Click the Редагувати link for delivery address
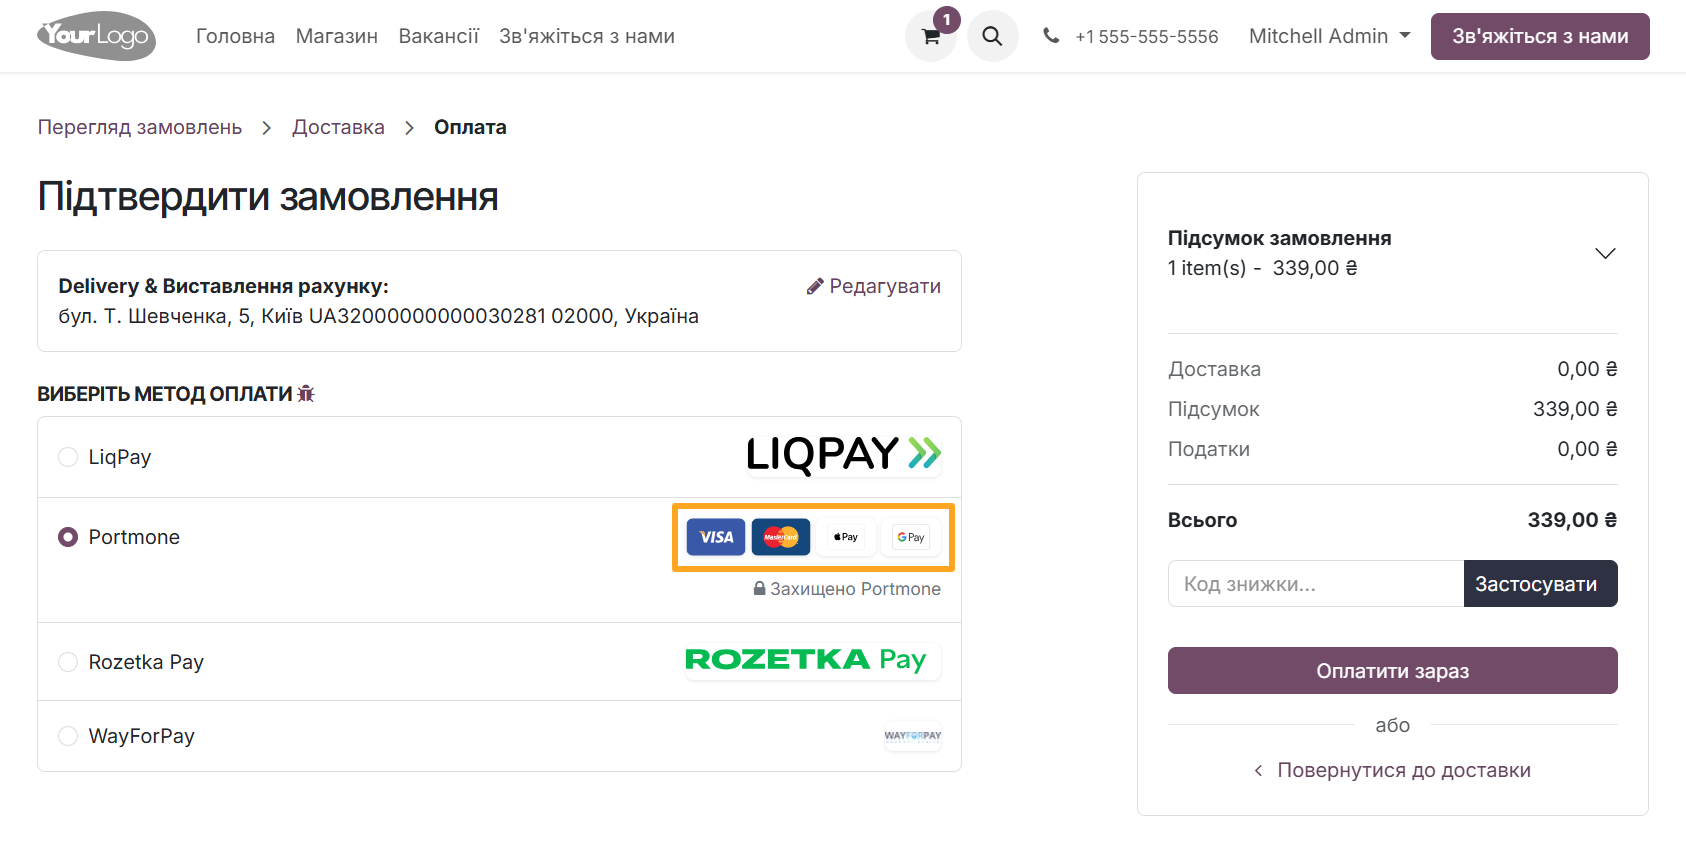 (873, 286)
